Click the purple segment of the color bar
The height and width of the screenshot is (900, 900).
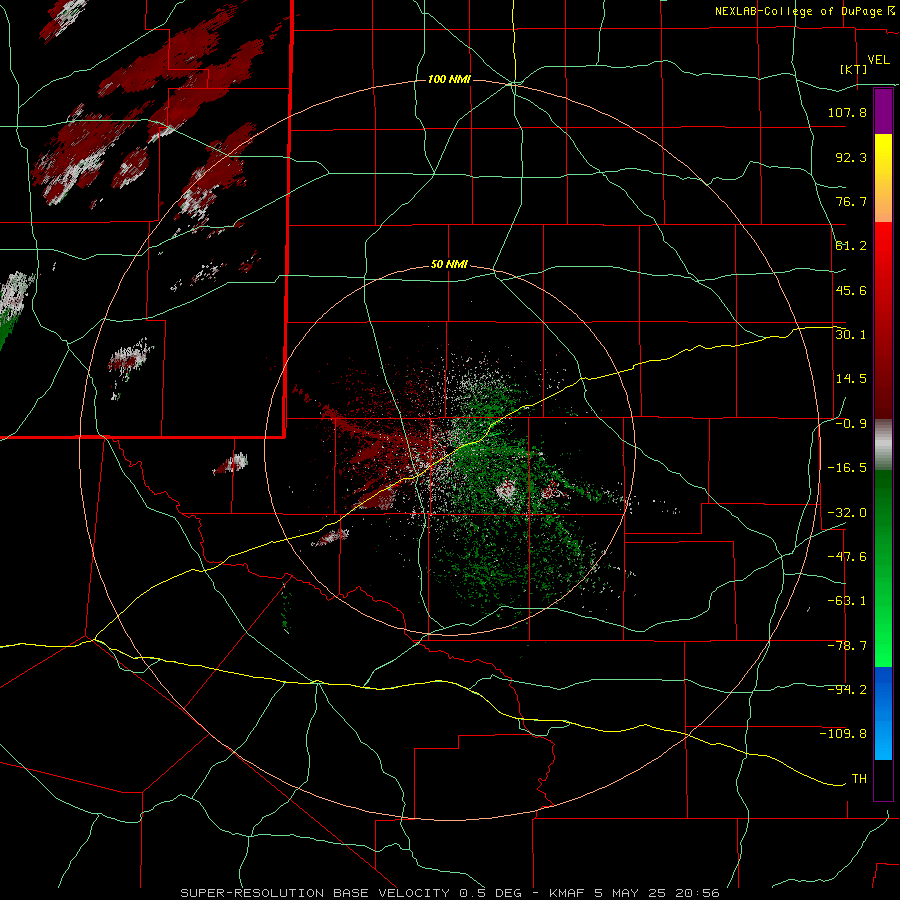tap(883, 111)
